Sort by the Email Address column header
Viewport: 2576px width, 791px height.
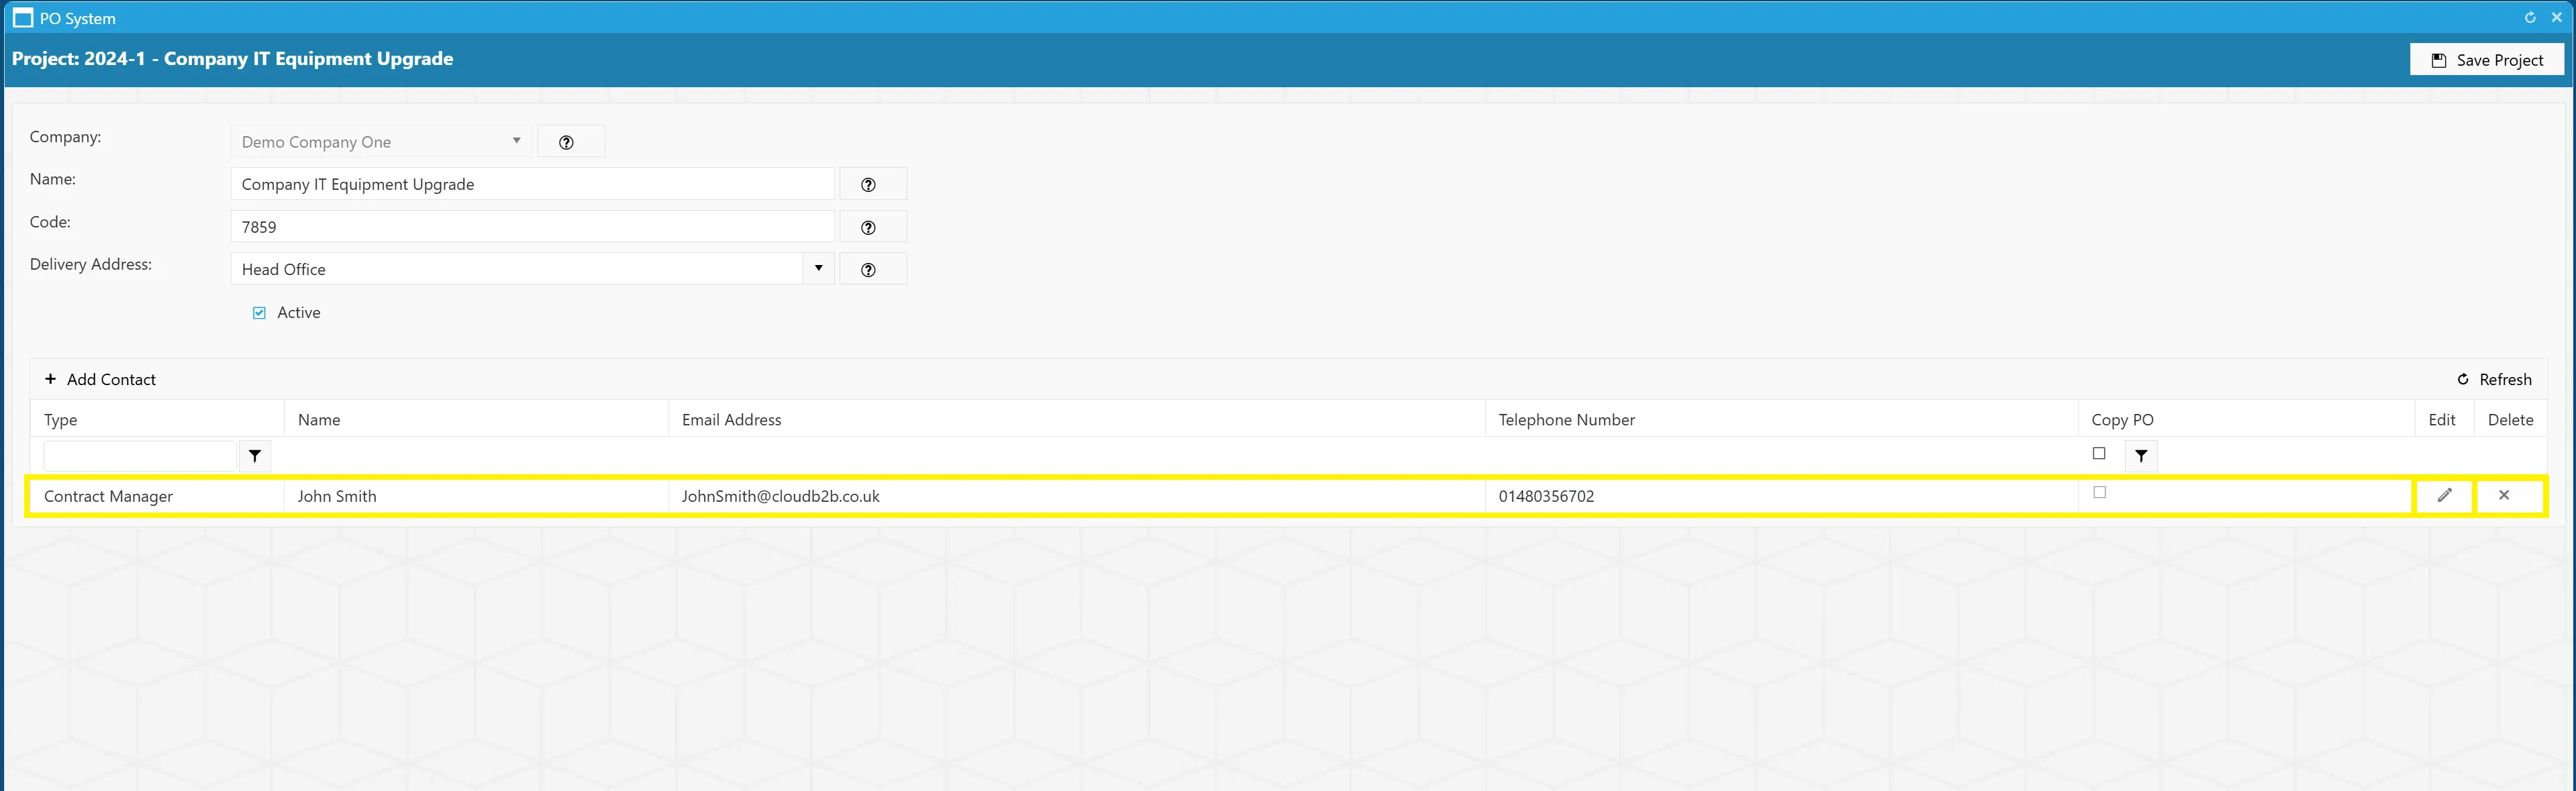tap(1077, 420)
